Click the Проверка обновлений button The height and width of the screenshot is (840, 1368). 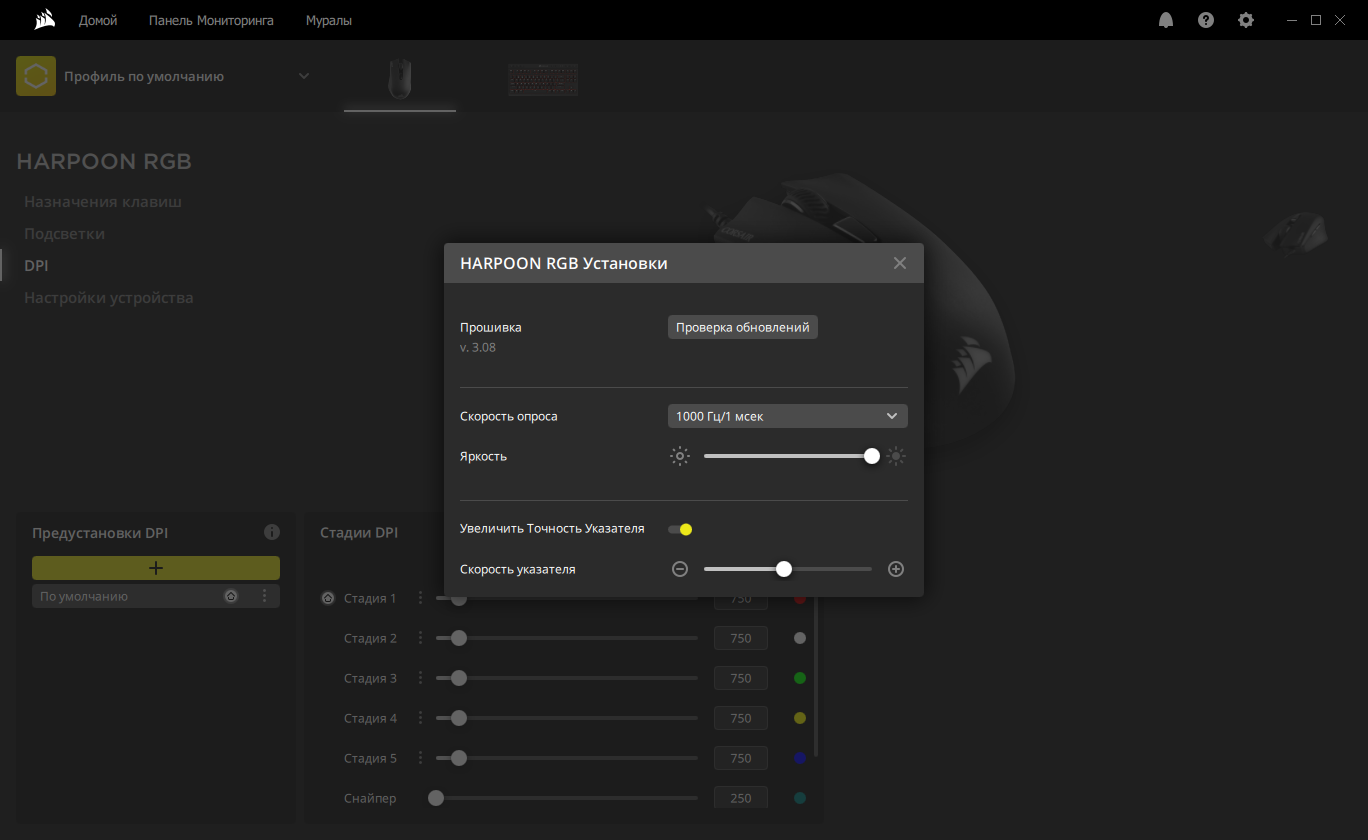[743, 327]
